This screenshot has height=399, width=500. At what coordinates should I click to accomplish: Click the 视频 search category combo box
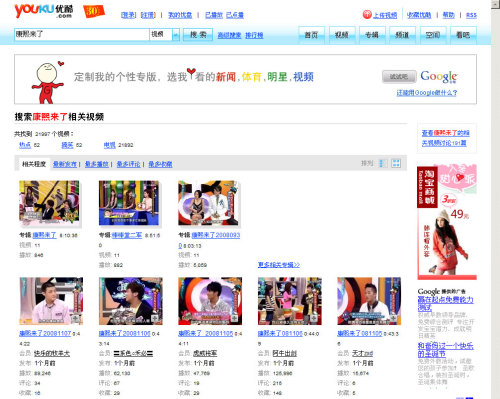click(164, 35)
